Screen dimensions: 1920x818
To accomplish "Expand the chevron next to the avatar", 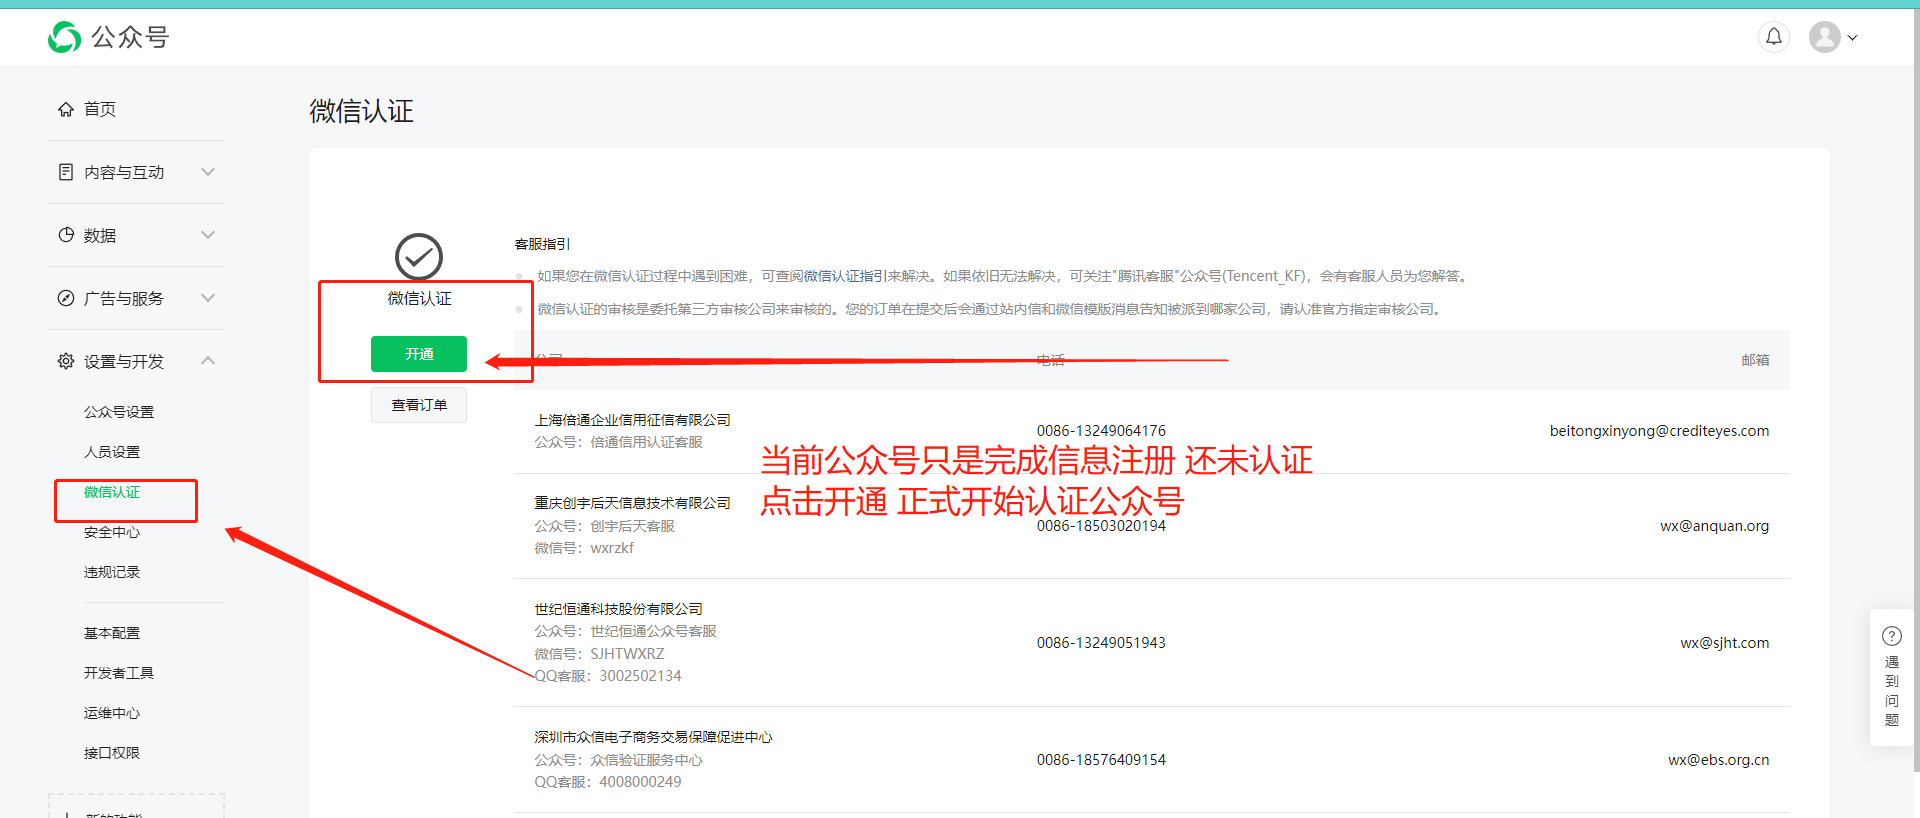I will (x=1852, y=38).
